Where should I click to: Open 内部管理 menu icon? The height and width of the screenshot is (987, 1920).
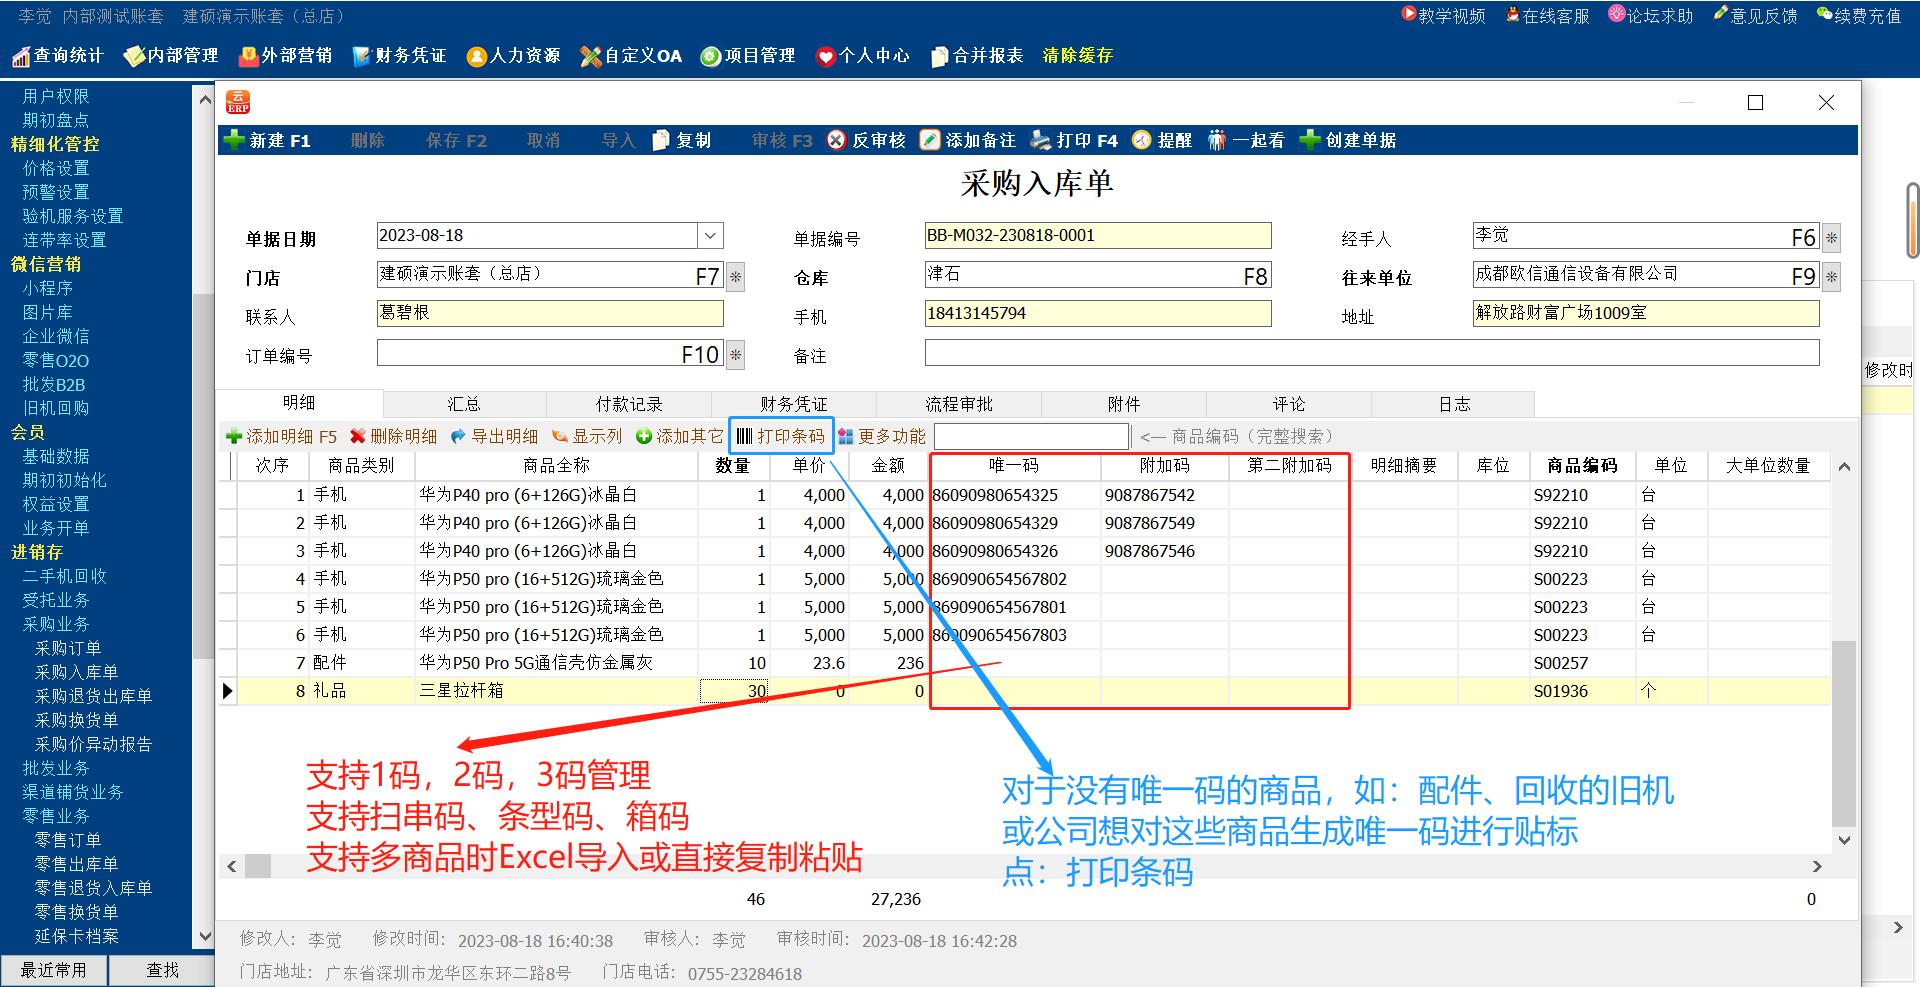(134, 56)
